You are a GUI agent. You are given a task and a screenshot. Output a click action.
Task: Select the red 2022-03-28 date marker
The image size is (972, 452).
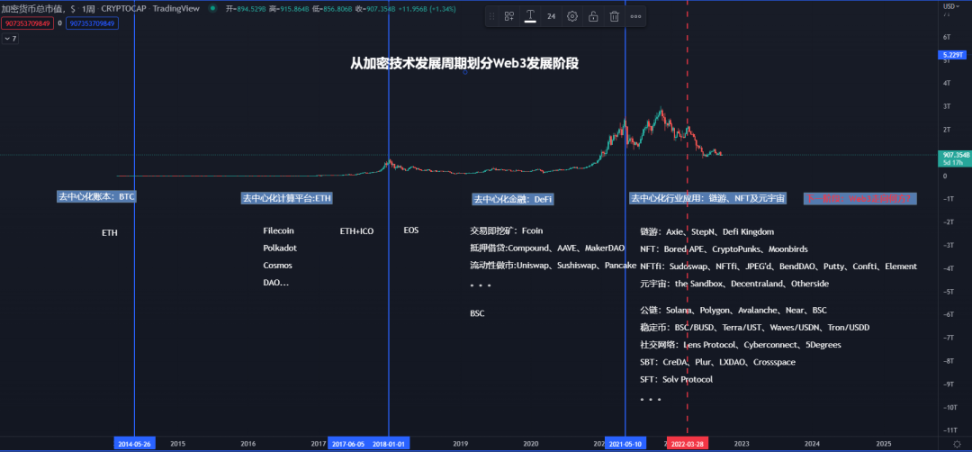688,442
